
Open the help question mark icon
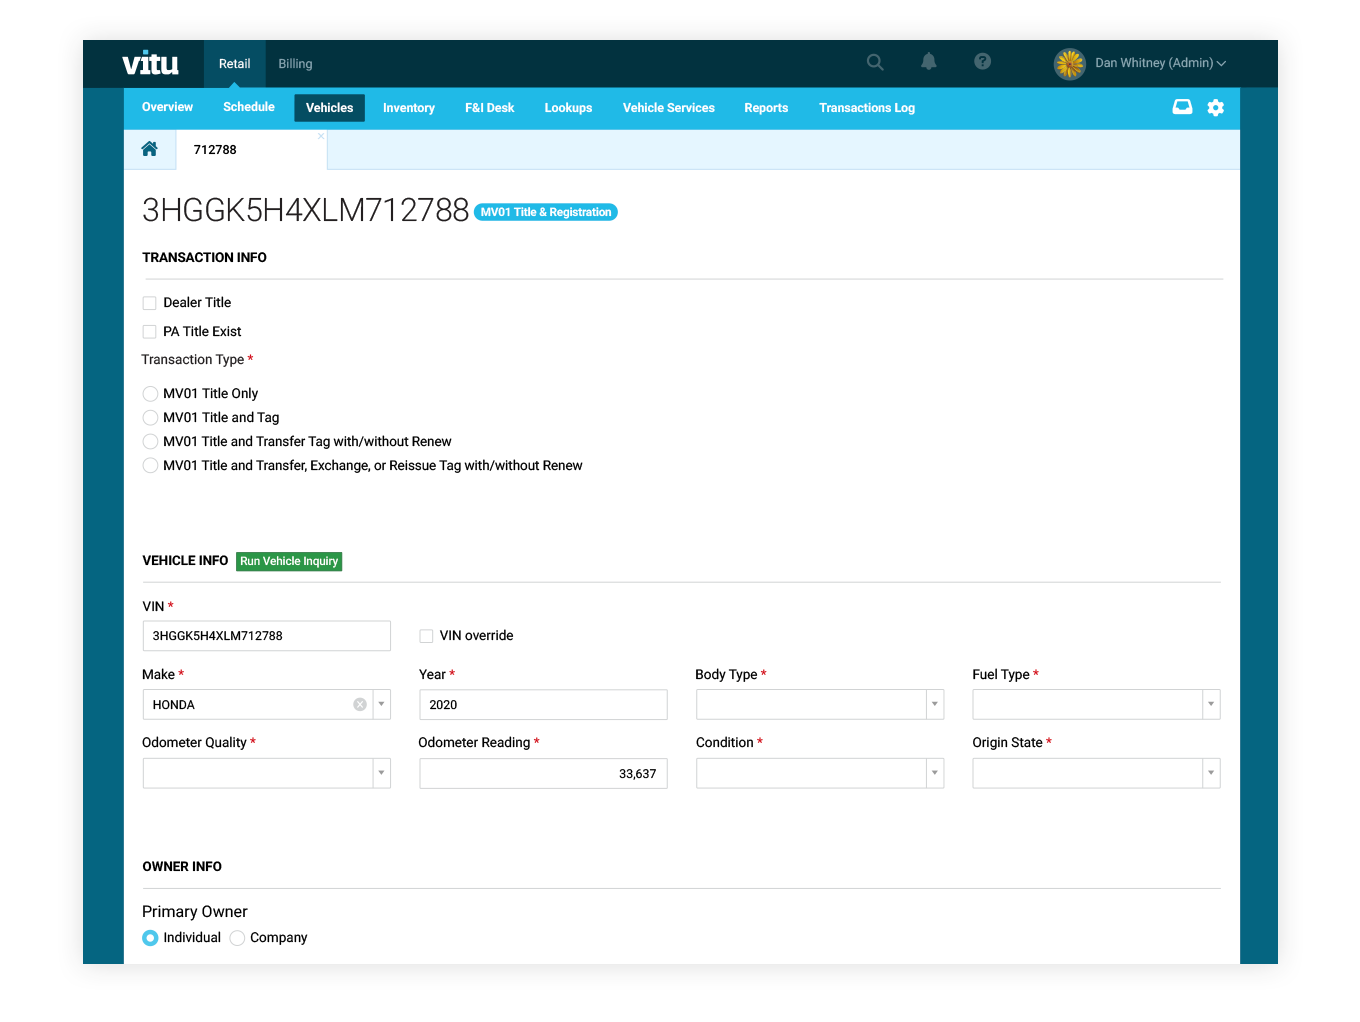(x=982, y=62)
